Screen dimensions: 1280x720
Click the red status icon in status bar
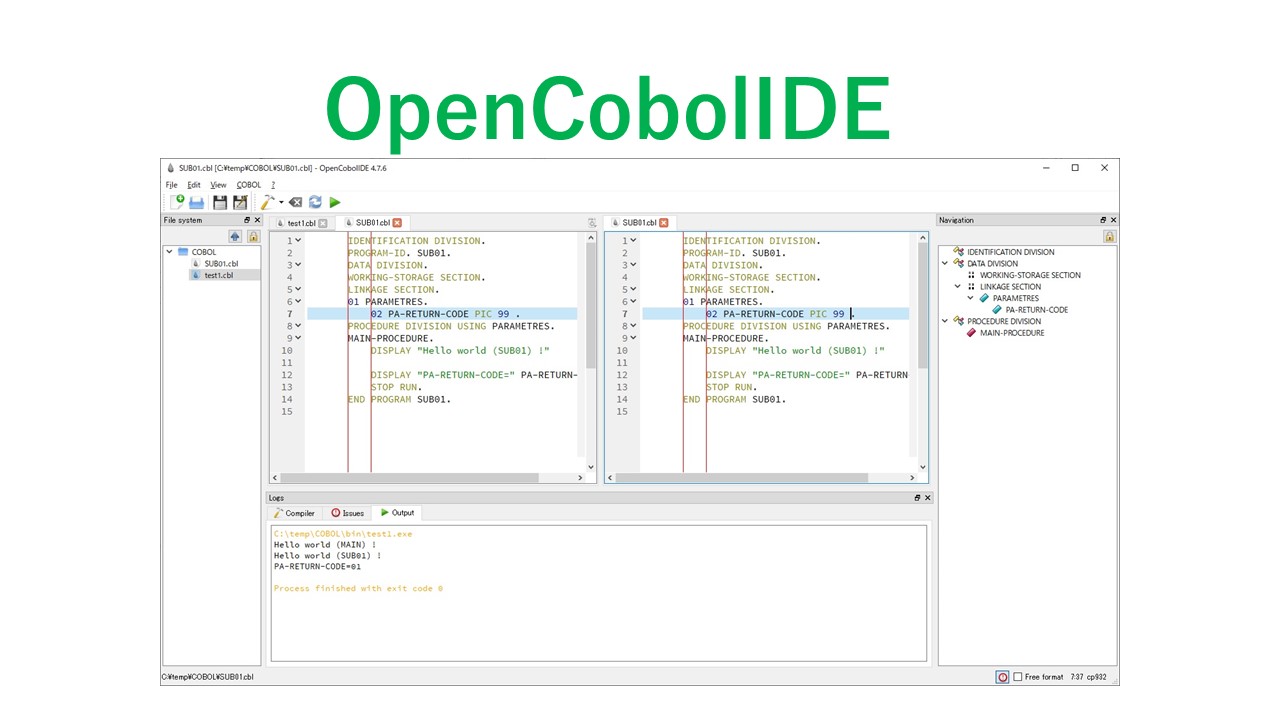tap(1003, 677)
